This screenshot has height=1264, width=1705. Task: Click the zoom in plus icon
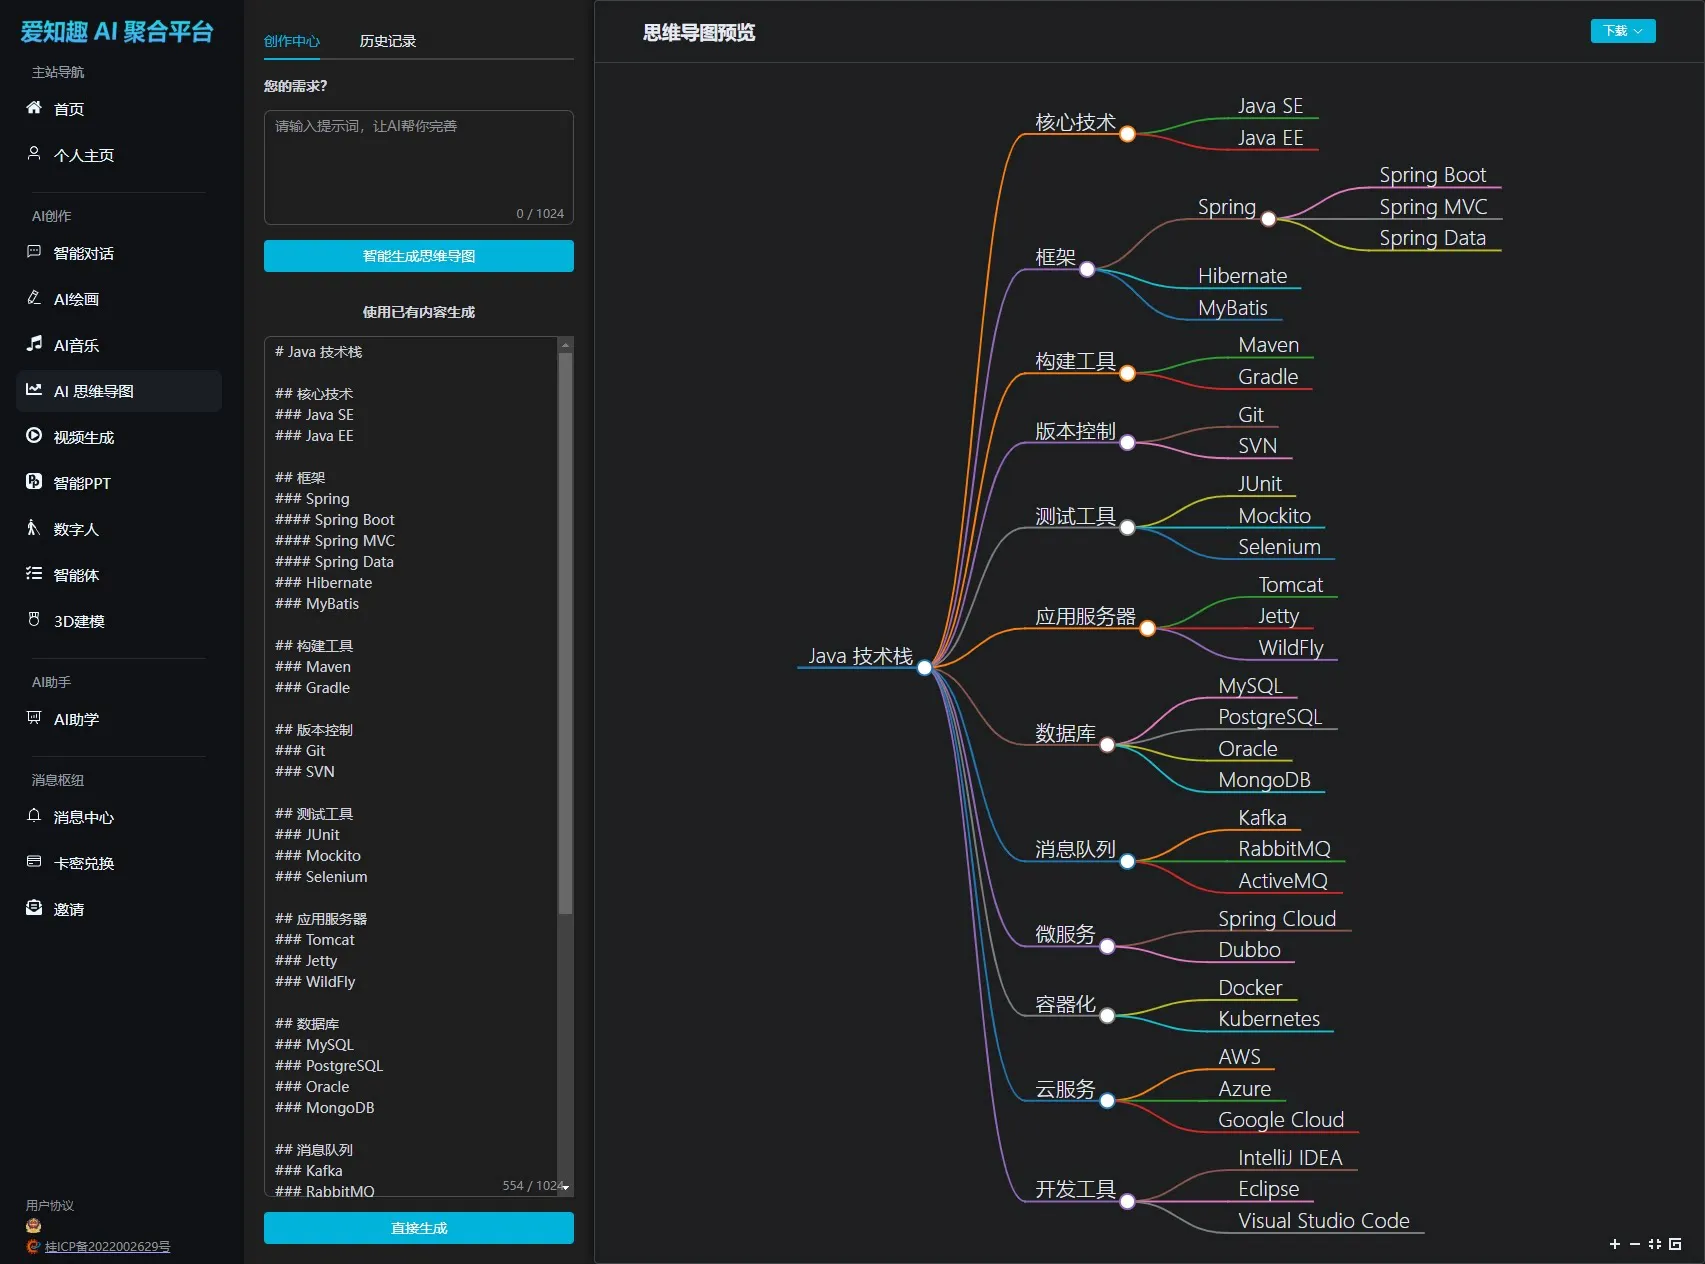click(1614, 1244)
